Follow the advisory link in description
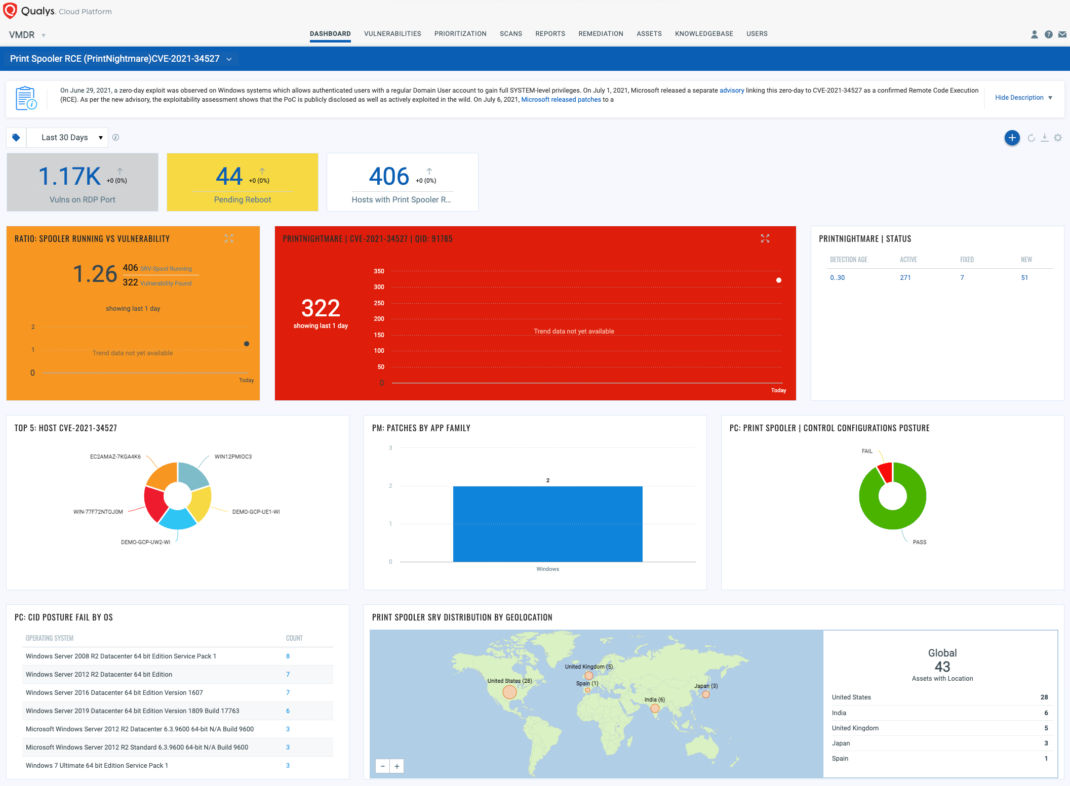1070x786 pixels. pyautogui.click(x=732, y=90)
